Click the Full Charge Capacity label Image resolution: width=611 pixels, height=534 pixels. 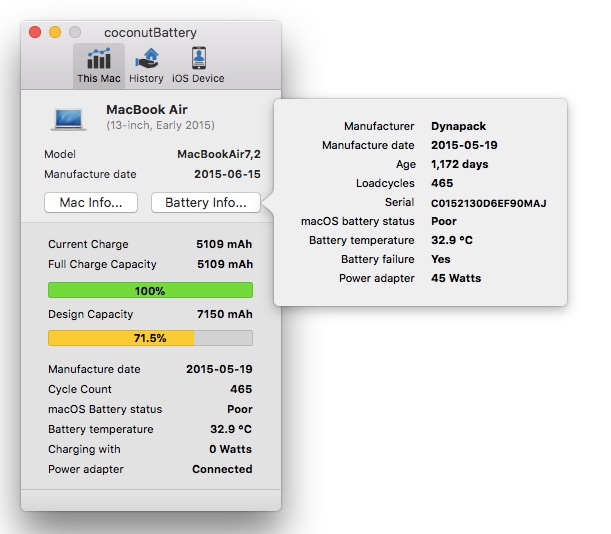(102, 264)
